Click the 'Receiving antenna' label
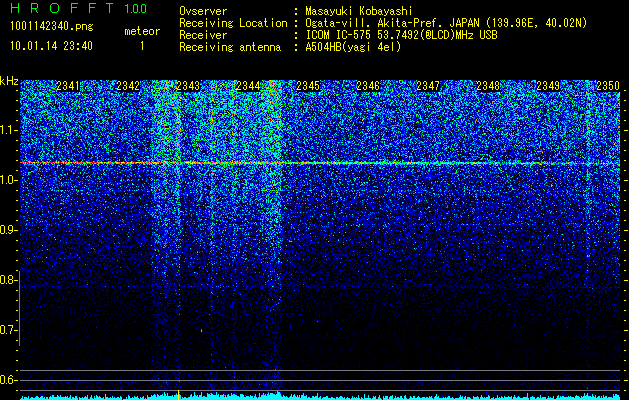The width and height of the screenshot is (629, 400). click(x=230, y=47)
